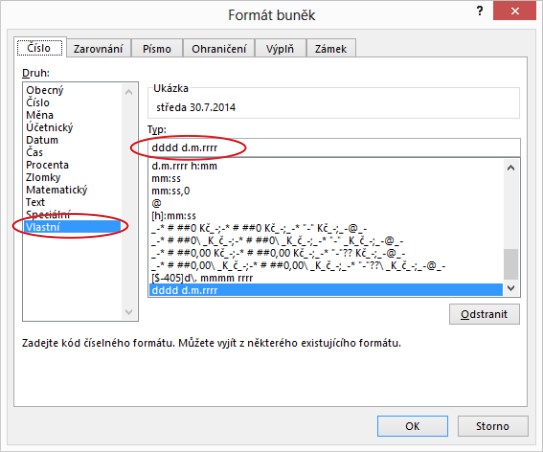
Task: Choose the Datum category in Druh list
Action: (42, 140)
